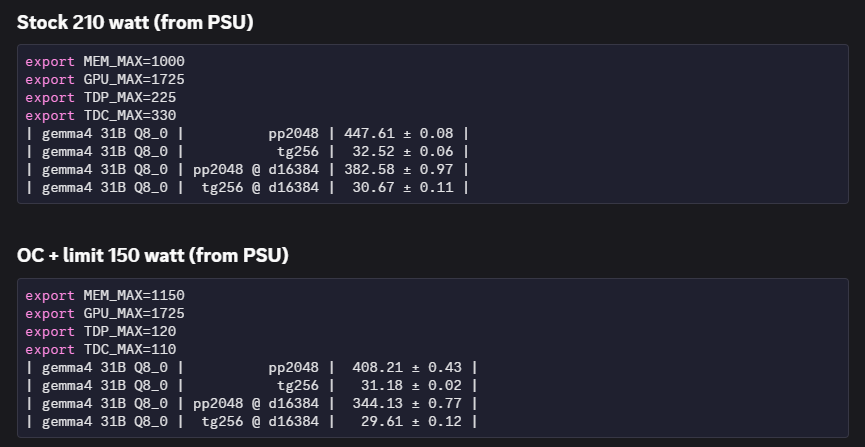Click the 29.61 ± 0.12 value
The width and height of the screenshot is (865, 447).
[x=411, y=421]
